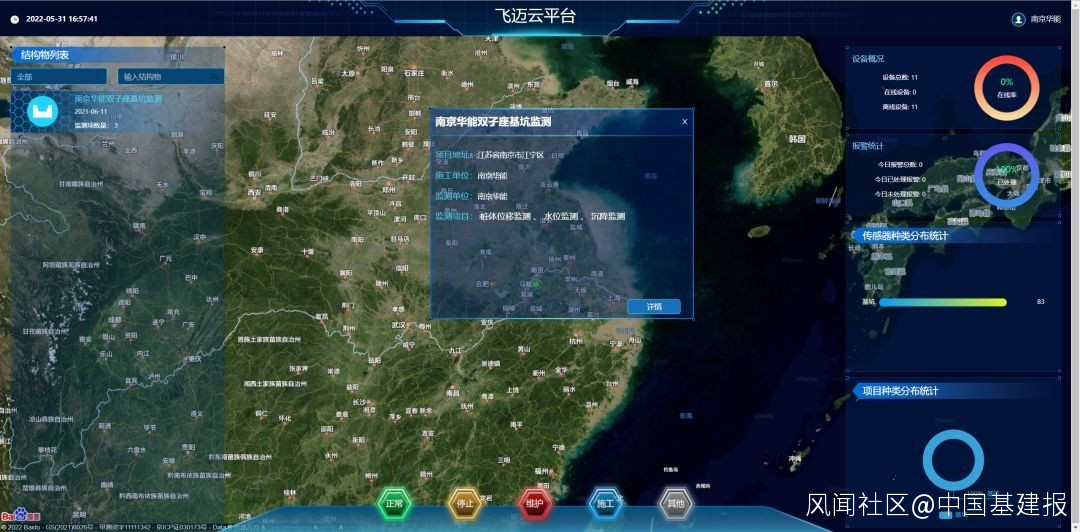Click the green 正常 status hexagon
Viewport: 1080px width, 532px height.
394,504
